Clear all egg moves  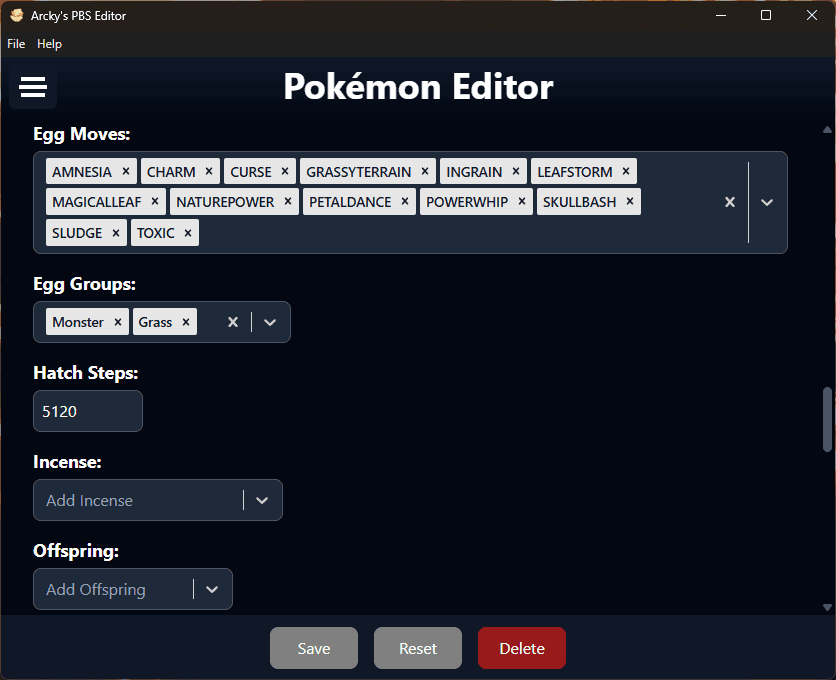730,202
